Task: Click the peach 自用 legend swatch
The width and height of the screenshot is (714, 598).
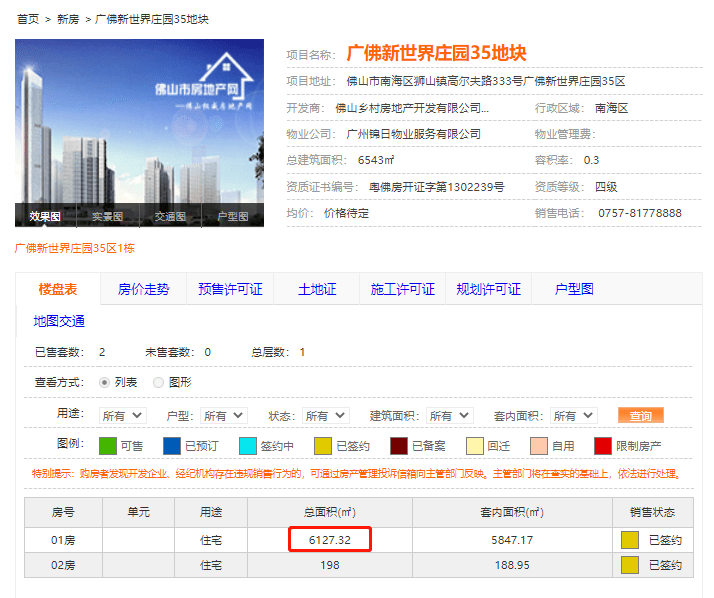Action: coord(539,446)
